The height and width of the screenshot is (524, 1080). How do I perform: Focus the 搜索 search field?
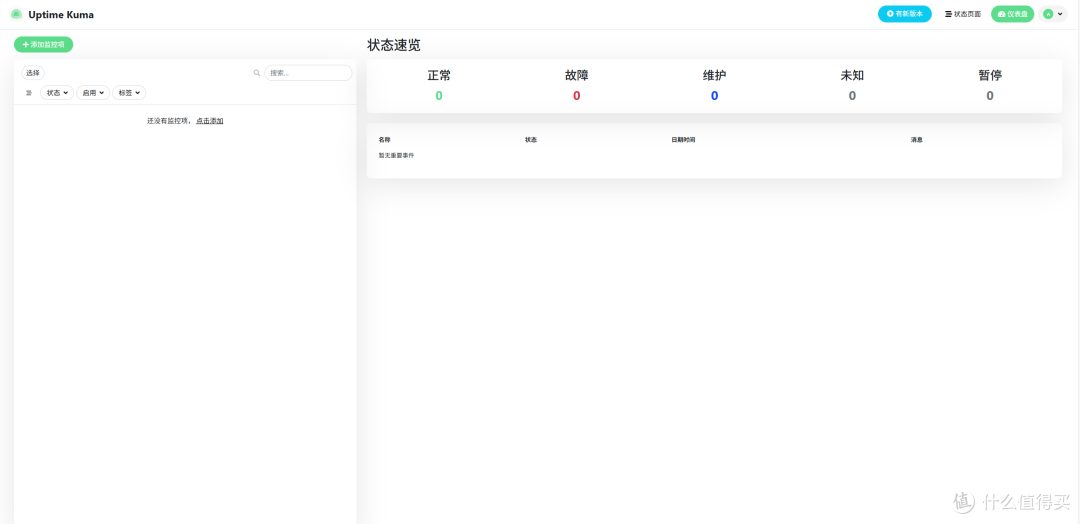[x=308, y=73]
